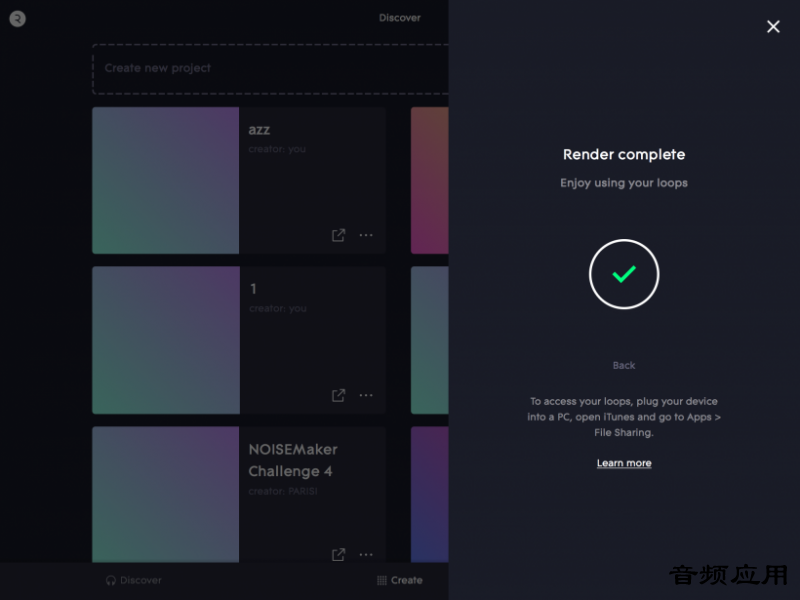Click the green checkmark circle

624,274
